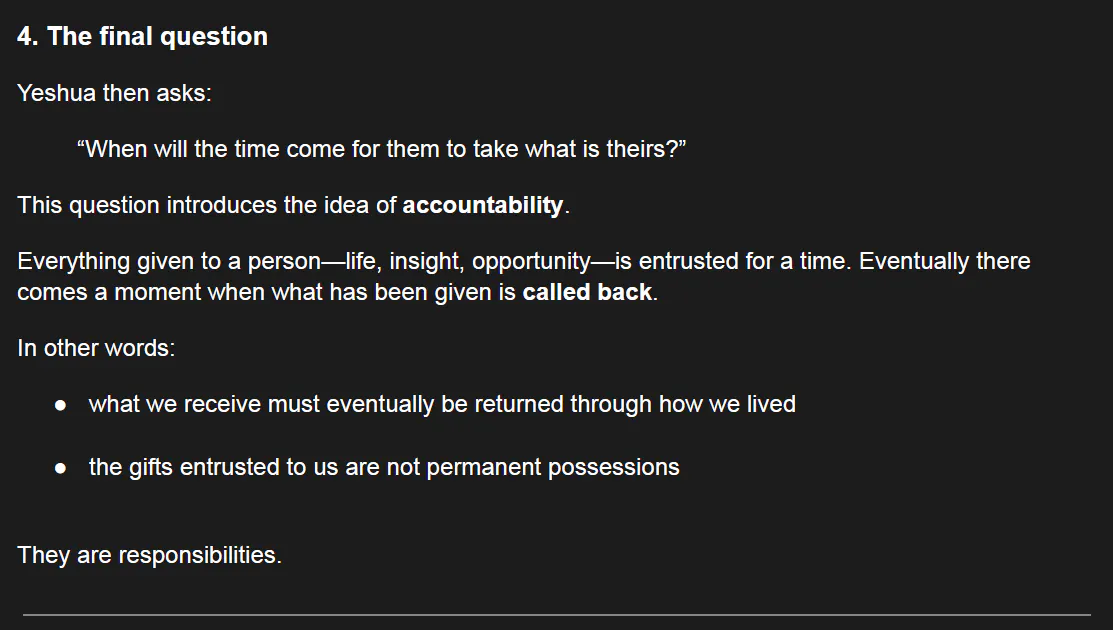Click the bullet text "what we receive must eventually be returned"

pyautogui.click(x=350, y=405)
